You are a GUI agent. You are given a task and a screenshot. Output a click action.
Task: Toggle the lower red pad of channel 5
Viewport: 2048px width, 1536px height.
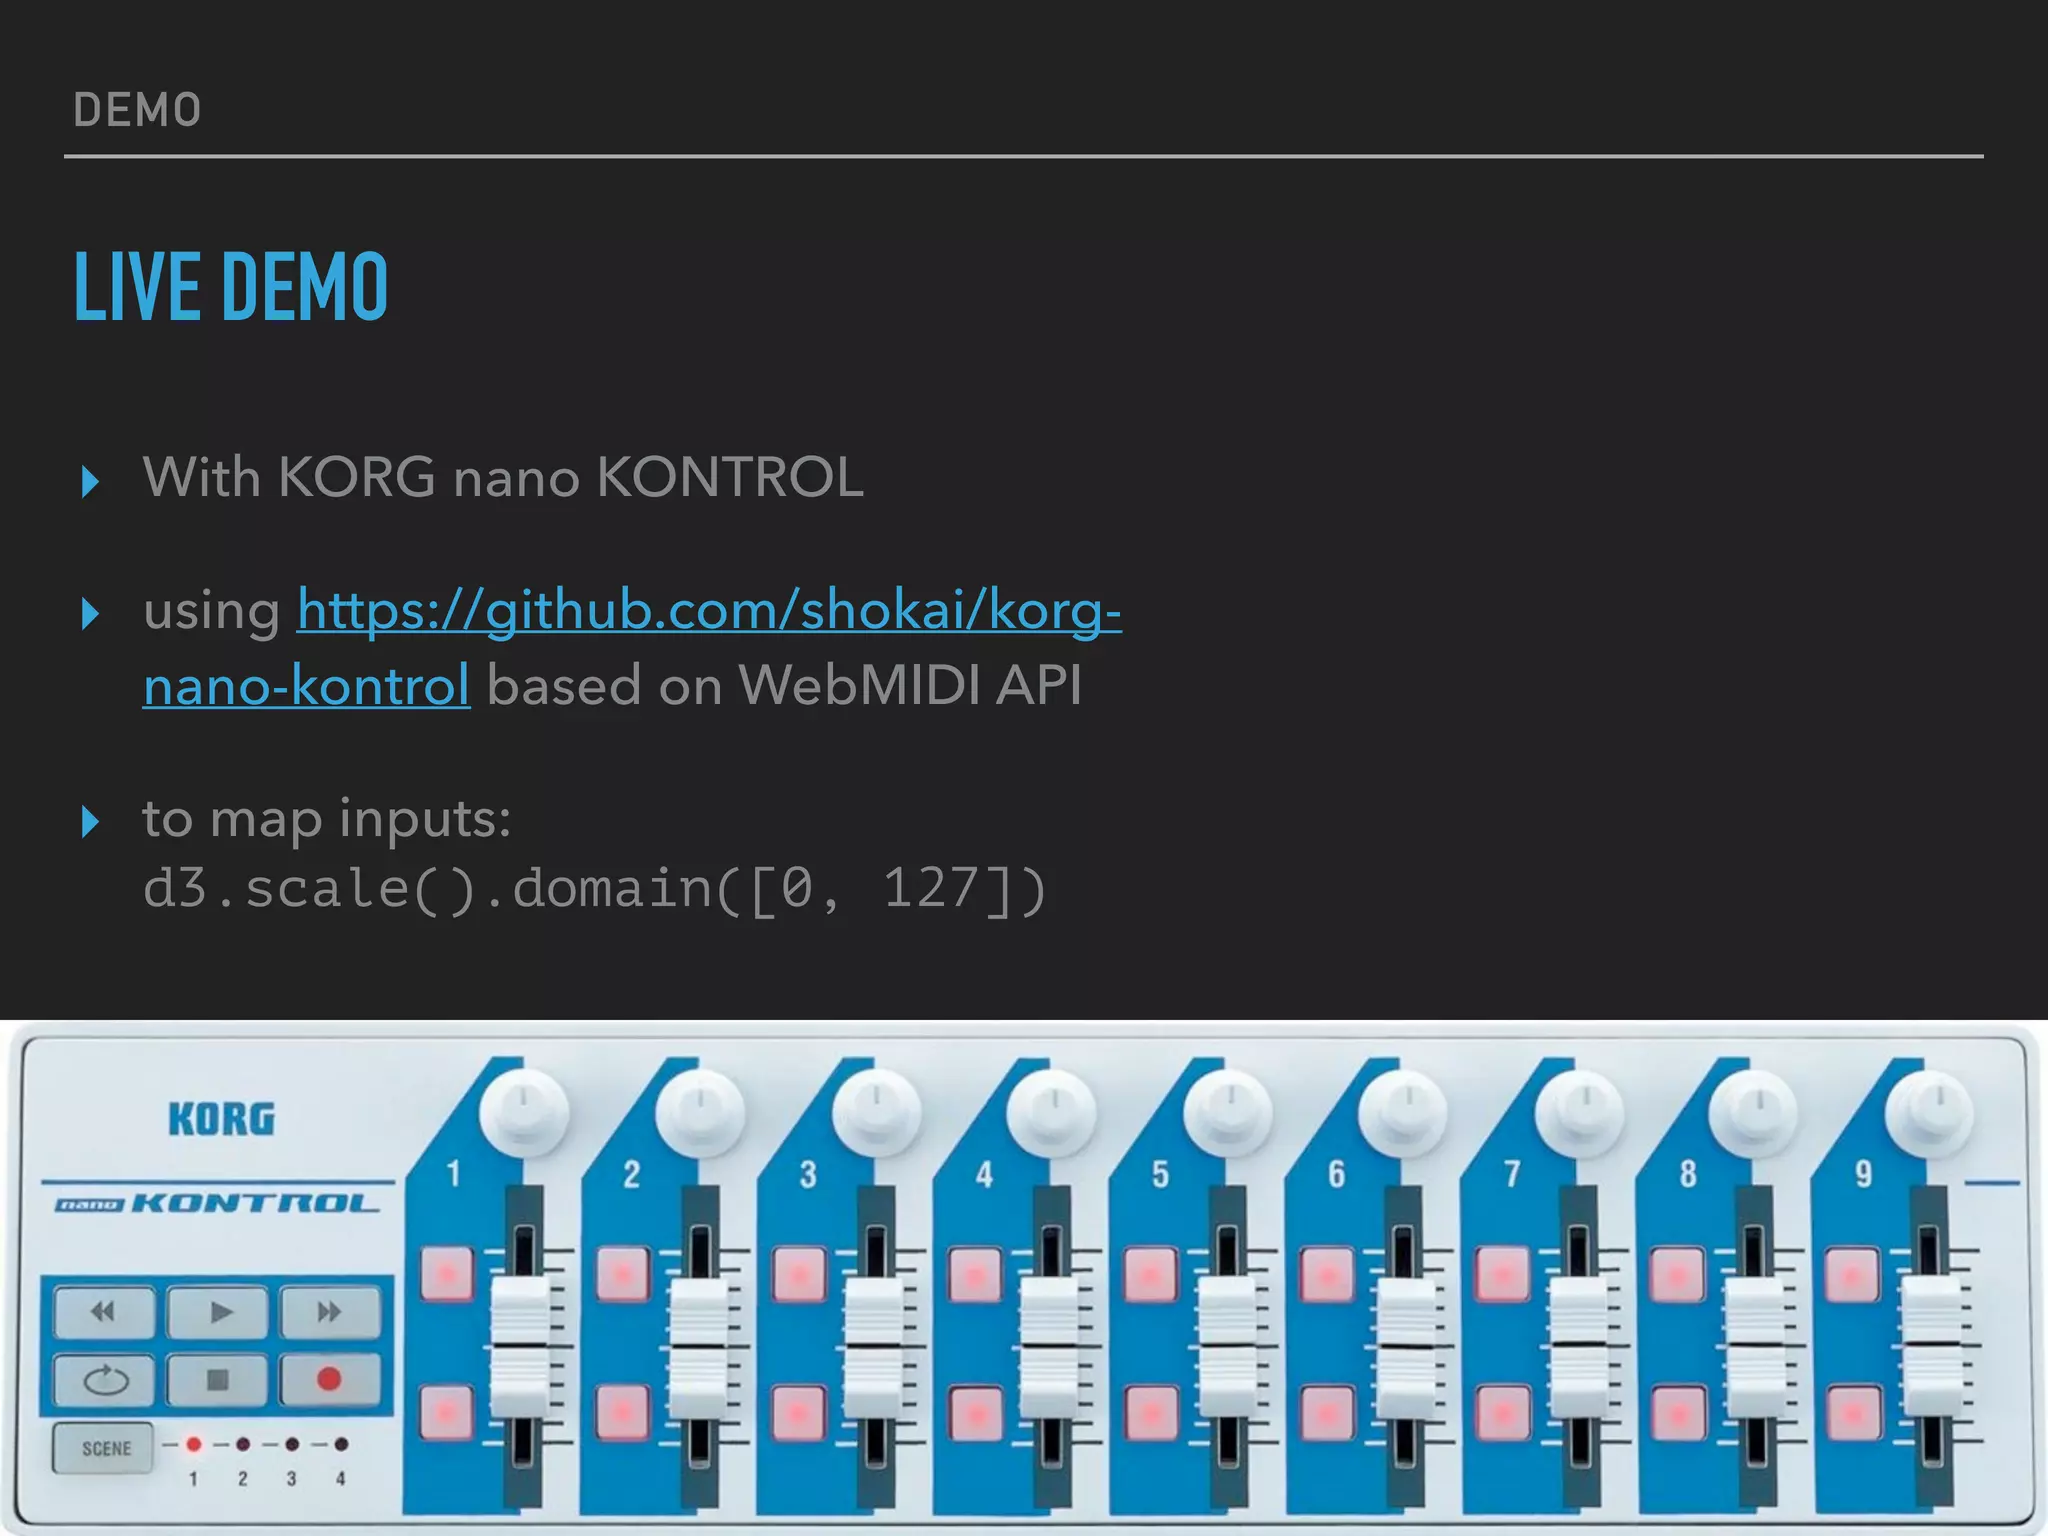1151,1412
